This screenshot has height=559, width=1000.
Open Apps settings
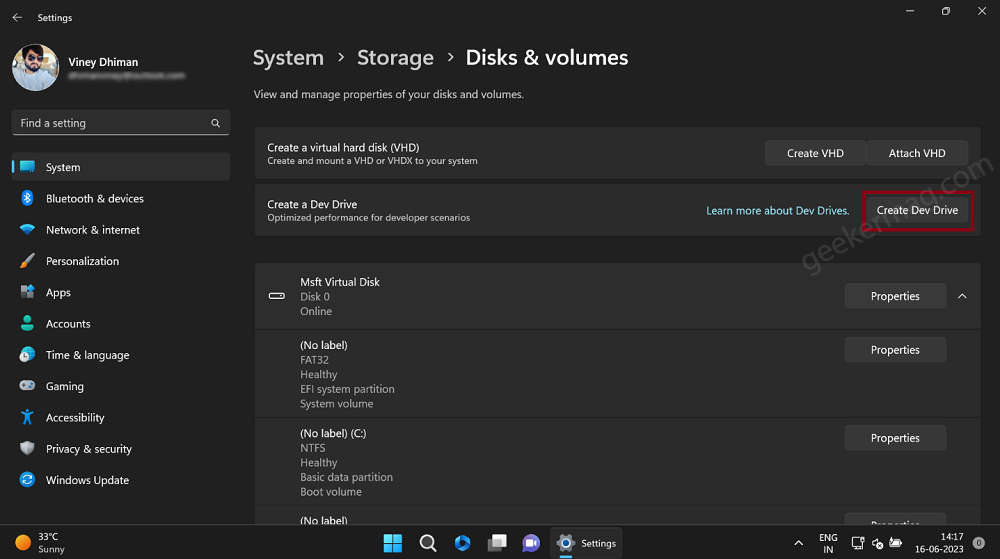point(121,292)
